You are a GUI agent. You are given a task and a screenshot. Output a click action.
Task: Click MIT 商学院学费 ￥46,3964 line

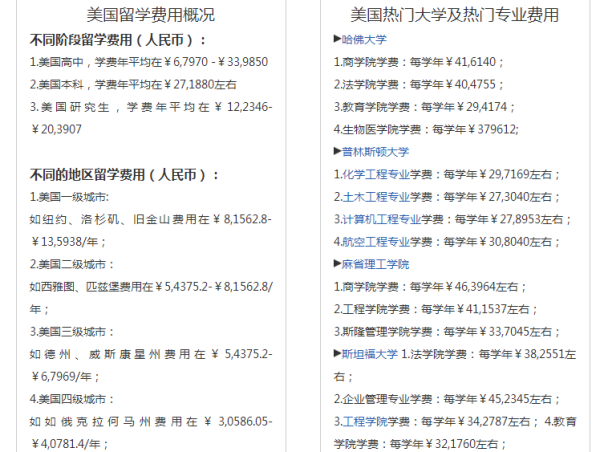(430, 287)
